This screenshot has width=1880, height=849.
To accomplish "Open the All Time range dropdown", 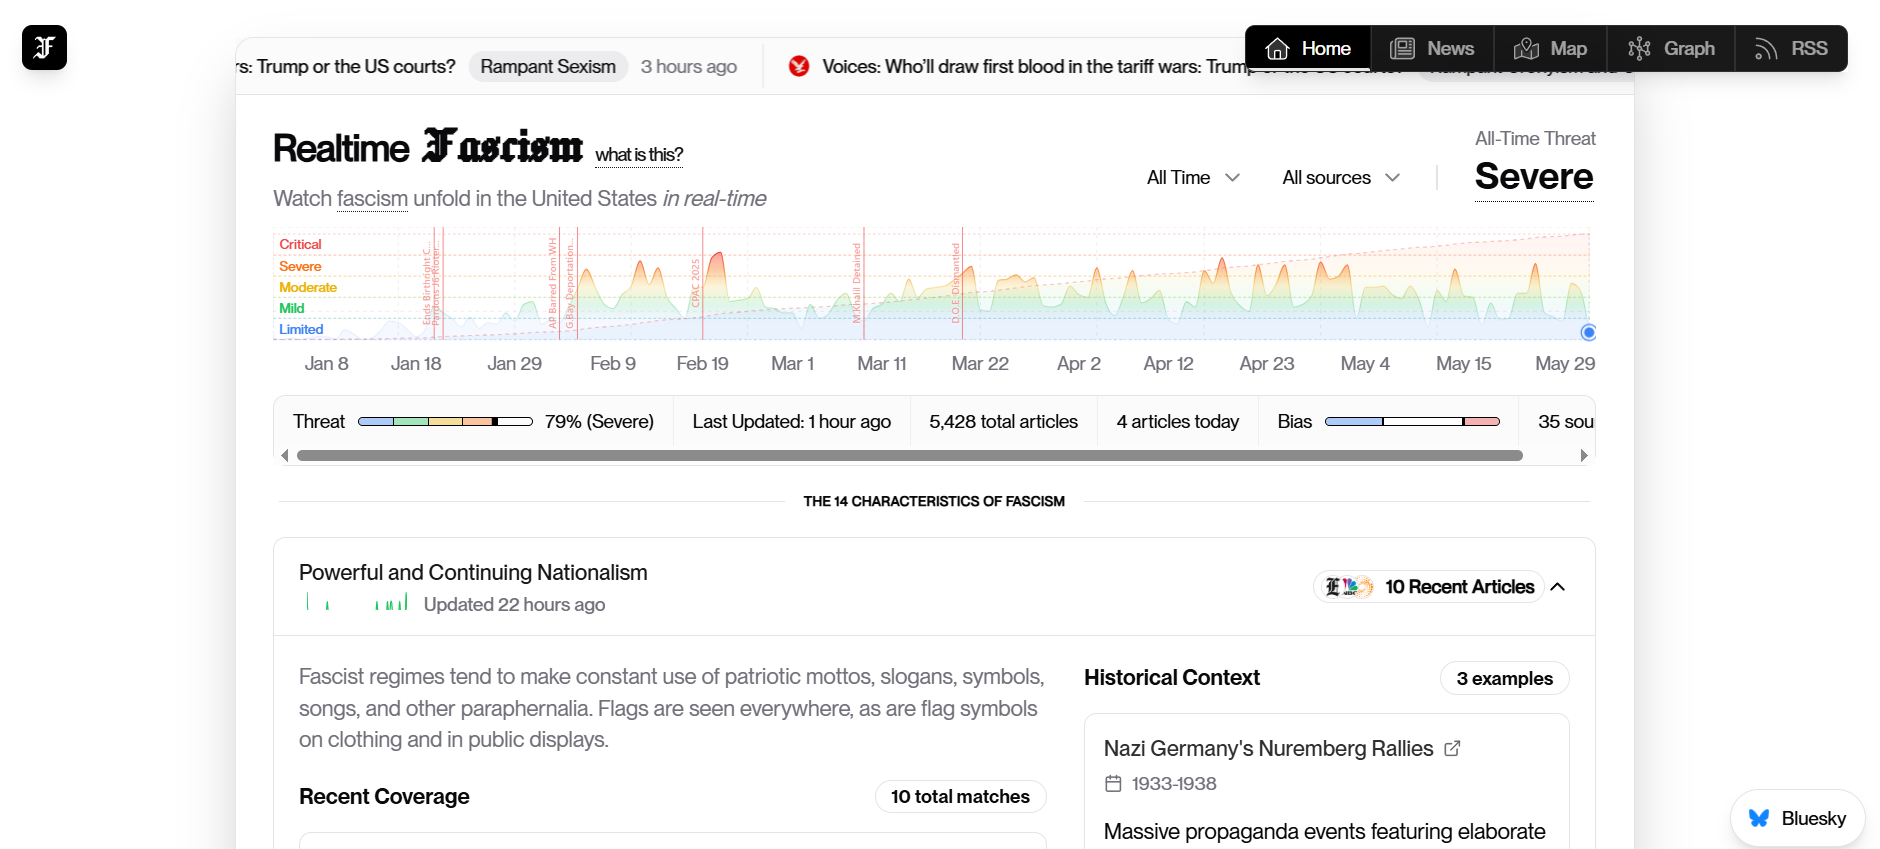I will [1193, 177].
